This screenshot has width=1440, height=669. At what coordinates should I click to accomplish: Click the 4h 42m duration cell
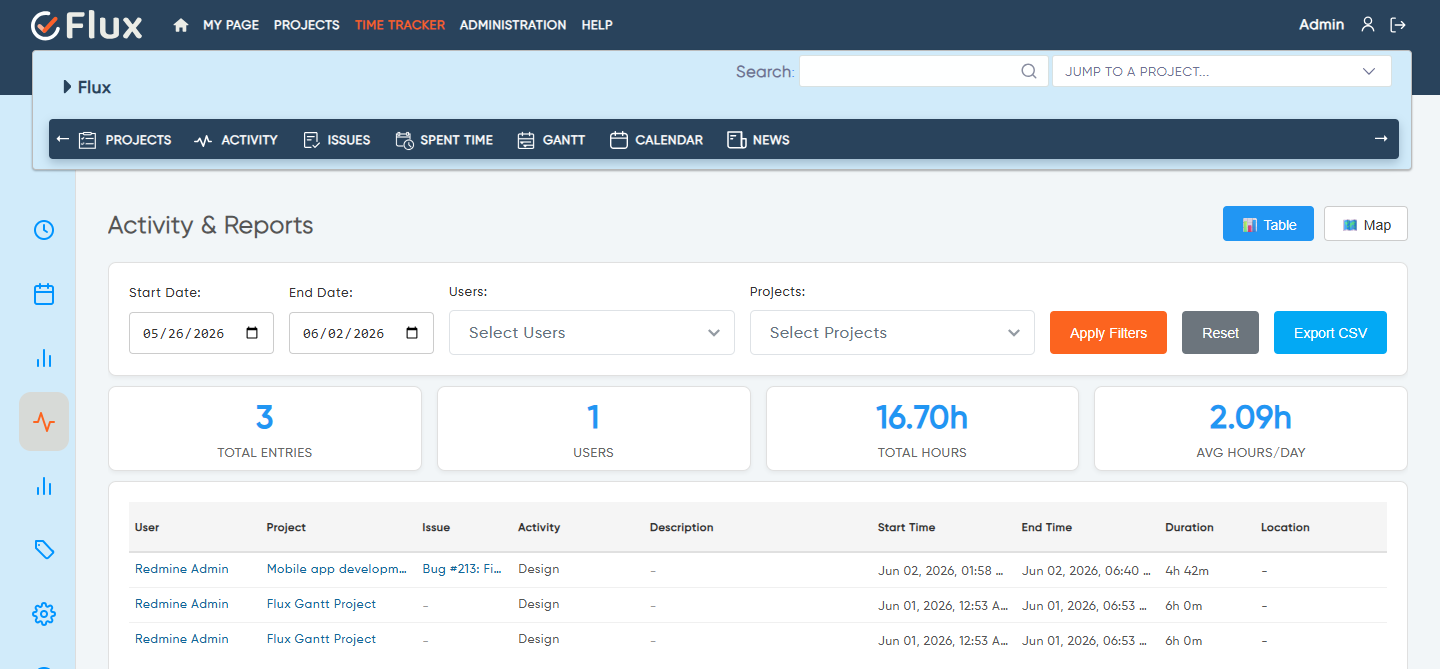click(1187, 570)
